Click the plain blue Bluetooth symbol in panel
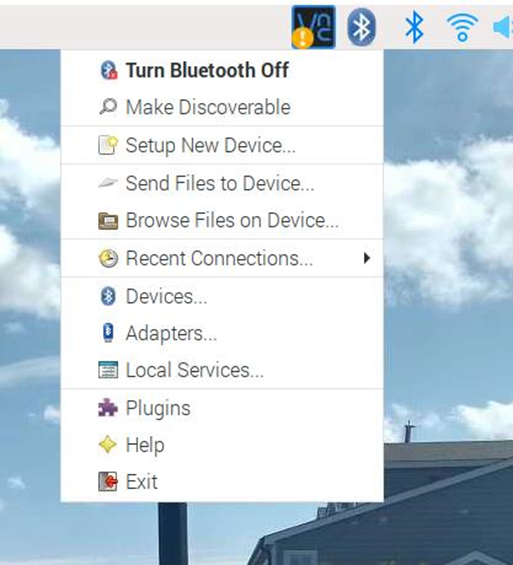This screenshot has width=513, height=565. (x=414, y=27)
